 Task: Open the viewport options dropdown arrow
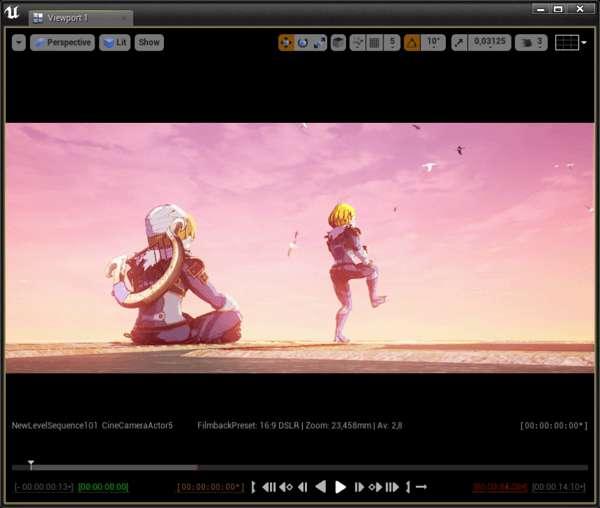tap(19, 42)
